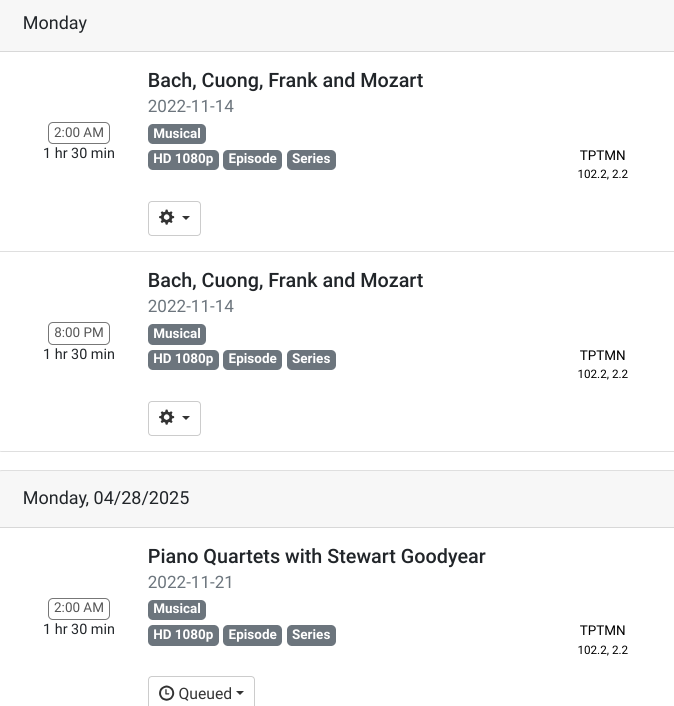Click Series badge on first Bach episode
Screen dimensions: 674x706
point(311,159)
